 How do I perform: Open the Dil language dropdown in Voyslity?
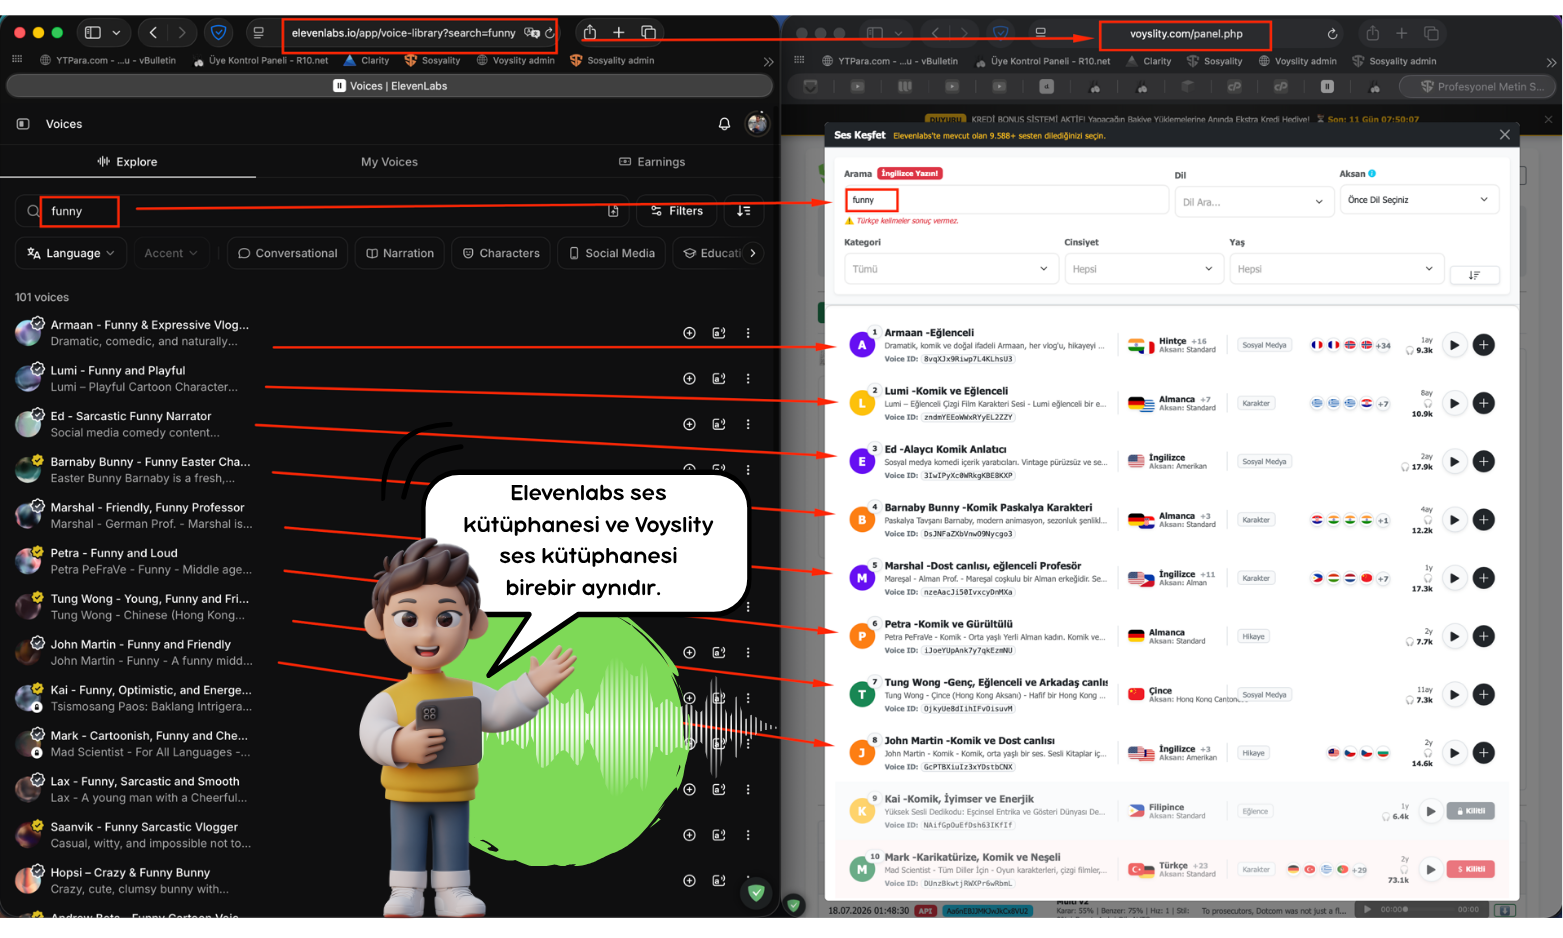(x=1253, y=202)
